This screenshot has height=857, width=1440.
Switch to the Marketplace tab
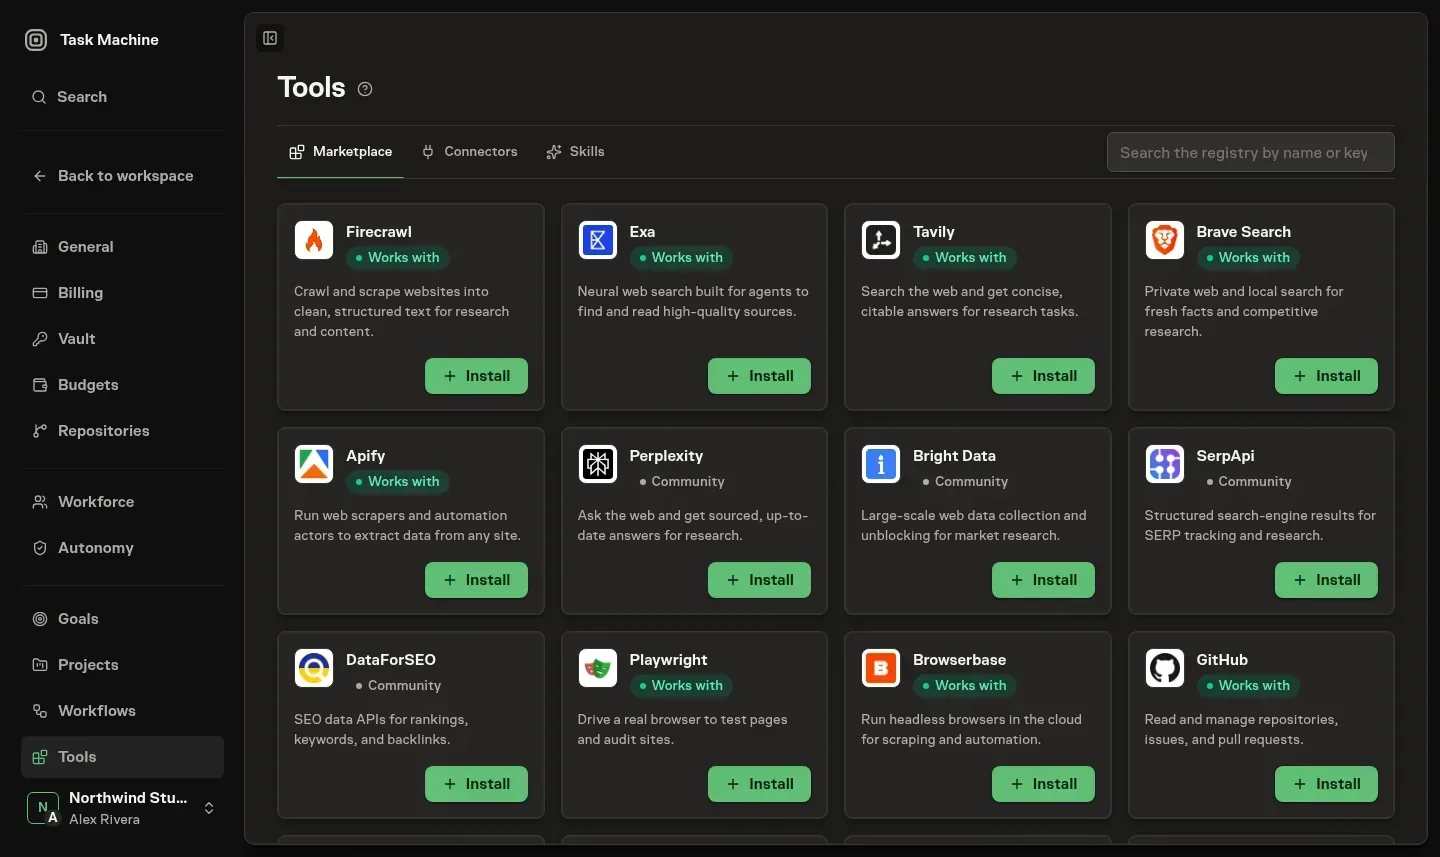click(x=340, y=152)
